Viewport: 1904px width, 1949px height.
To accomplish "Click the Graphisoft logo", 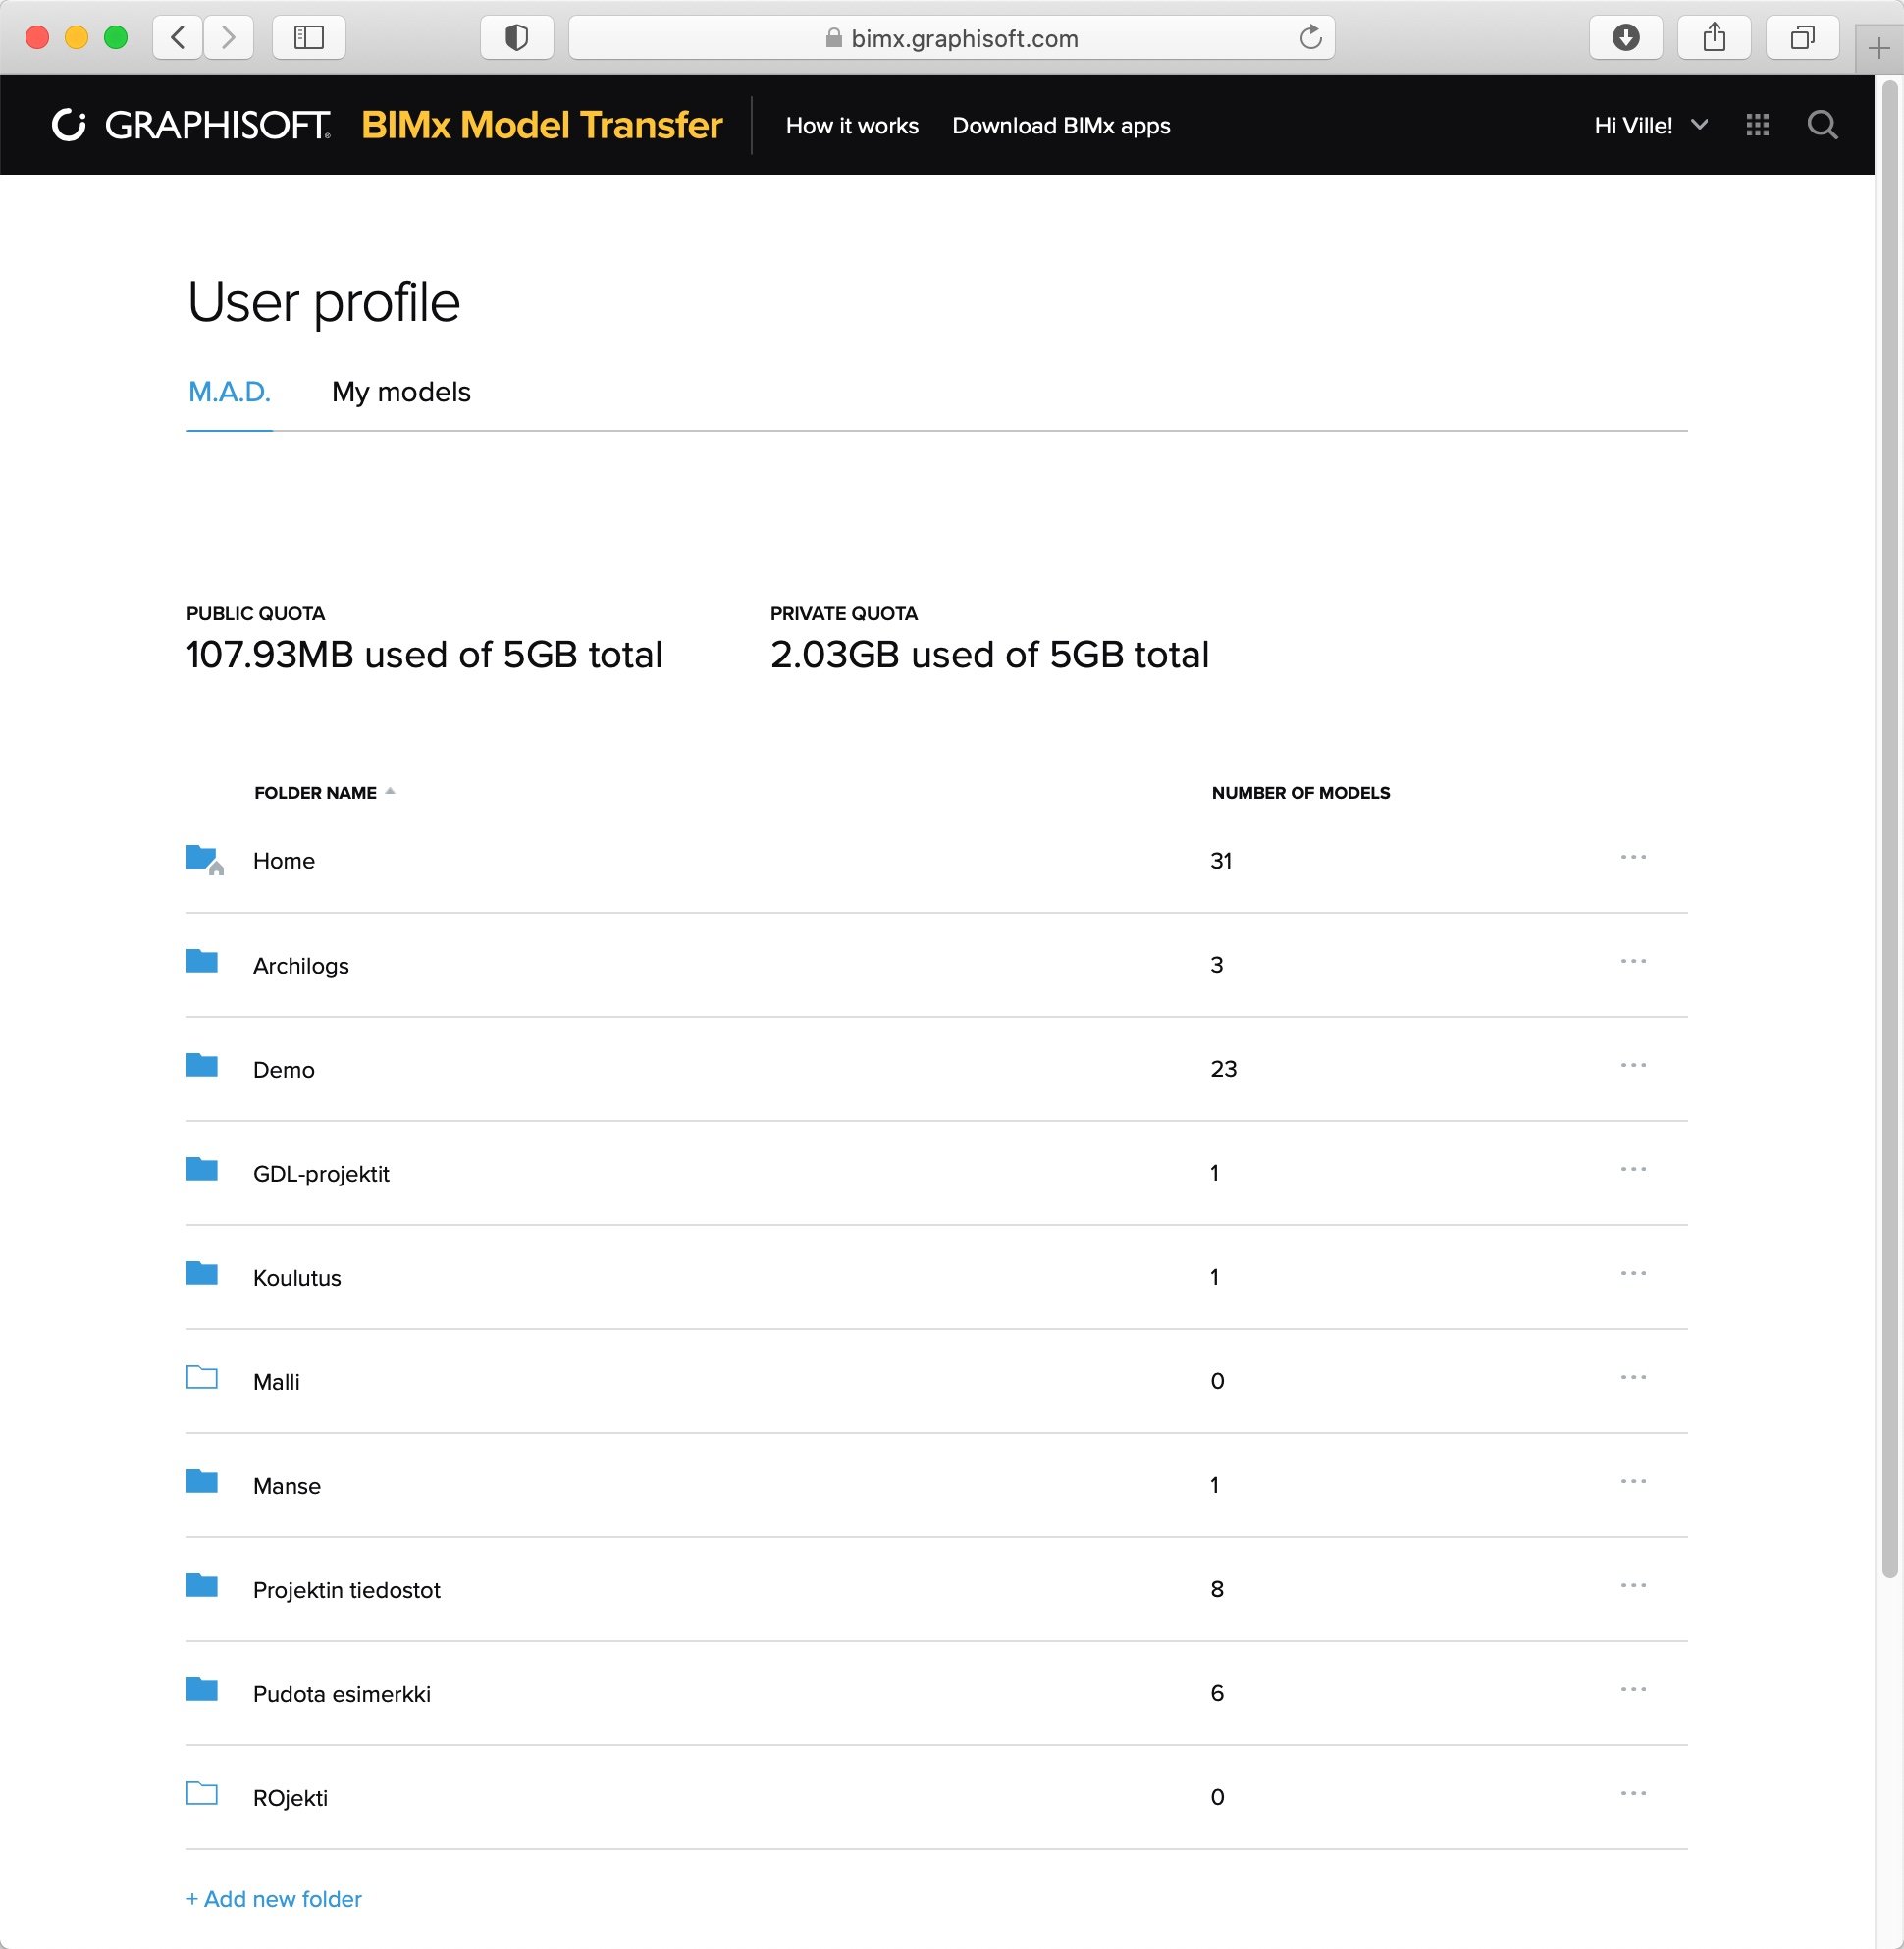I will coord(190,125).
